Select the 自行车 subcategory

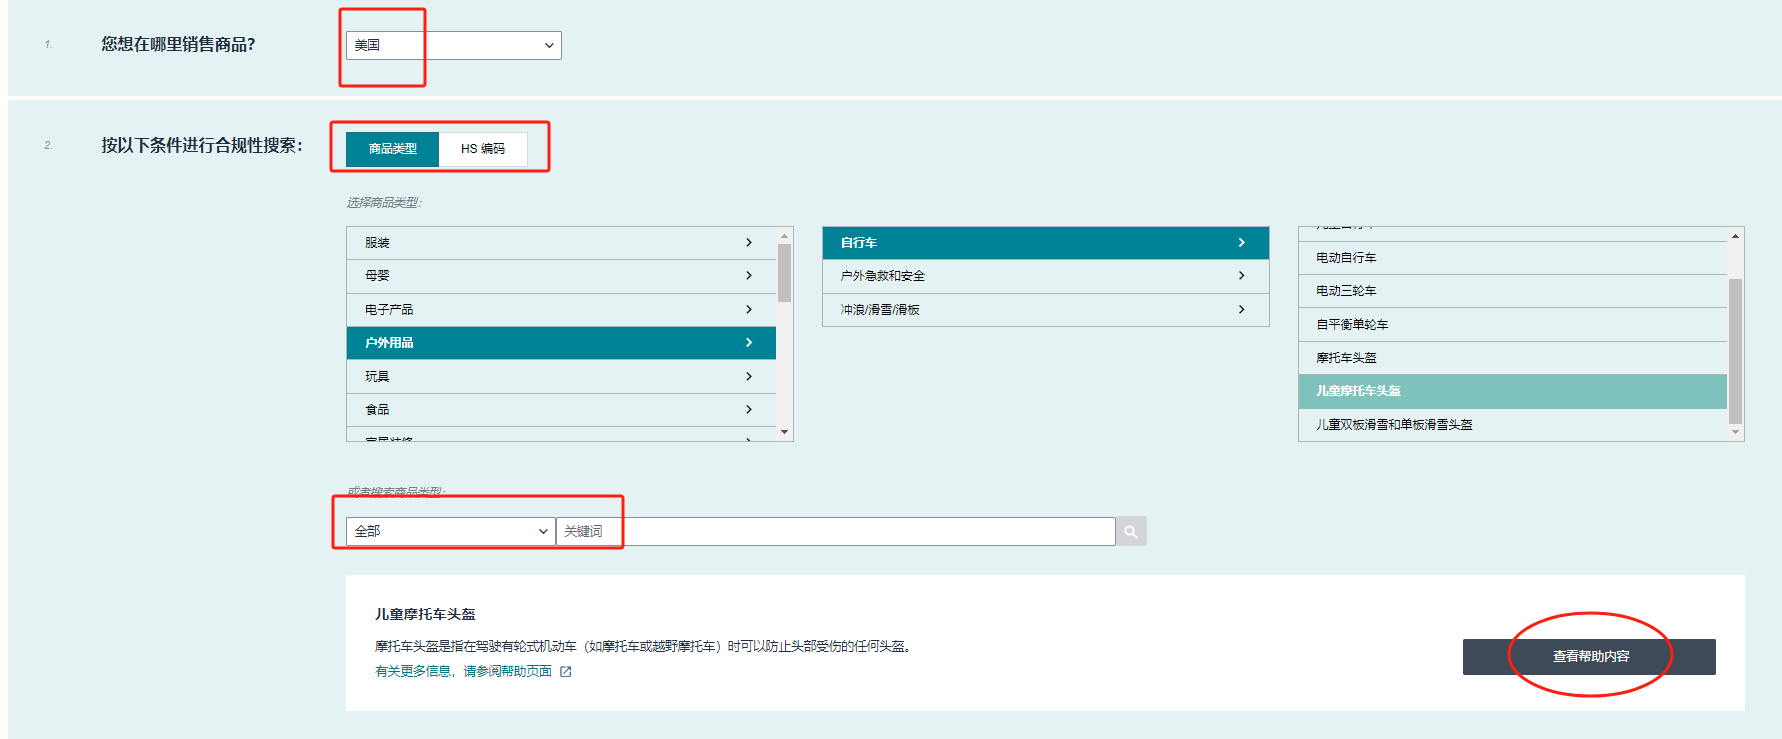[x=1046, y=243]
